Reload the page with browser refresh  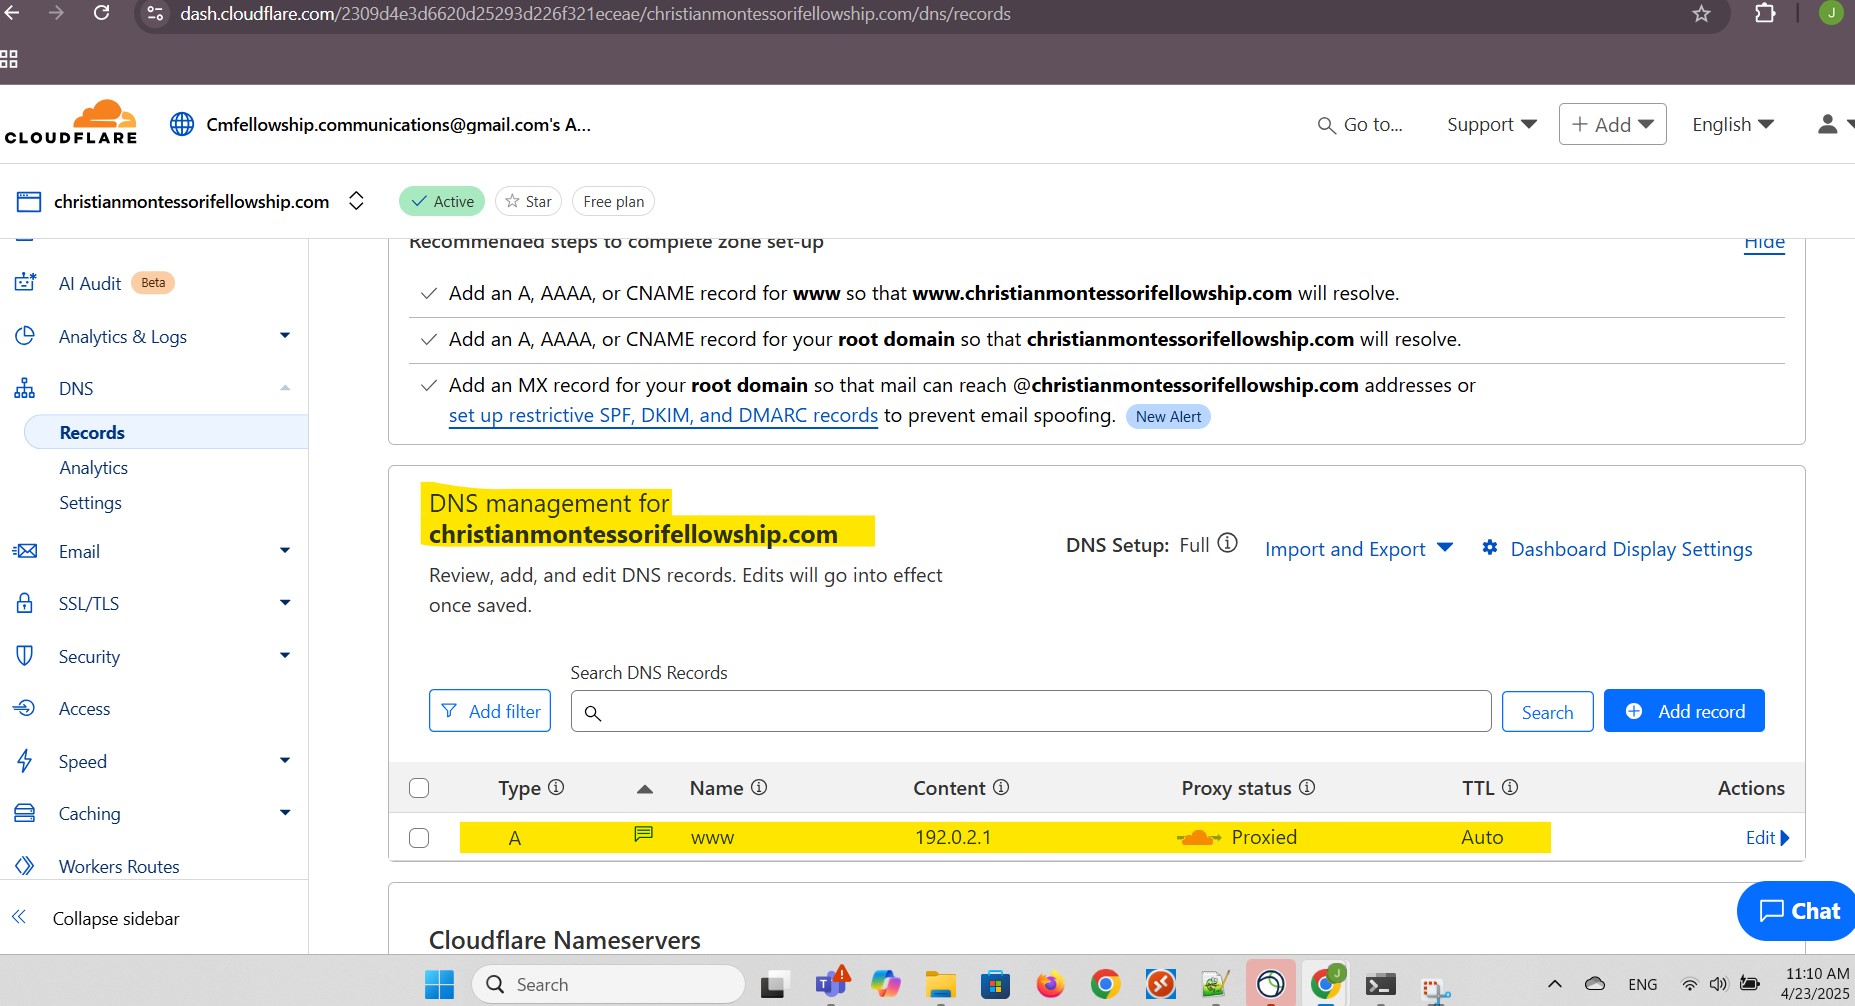101,13
